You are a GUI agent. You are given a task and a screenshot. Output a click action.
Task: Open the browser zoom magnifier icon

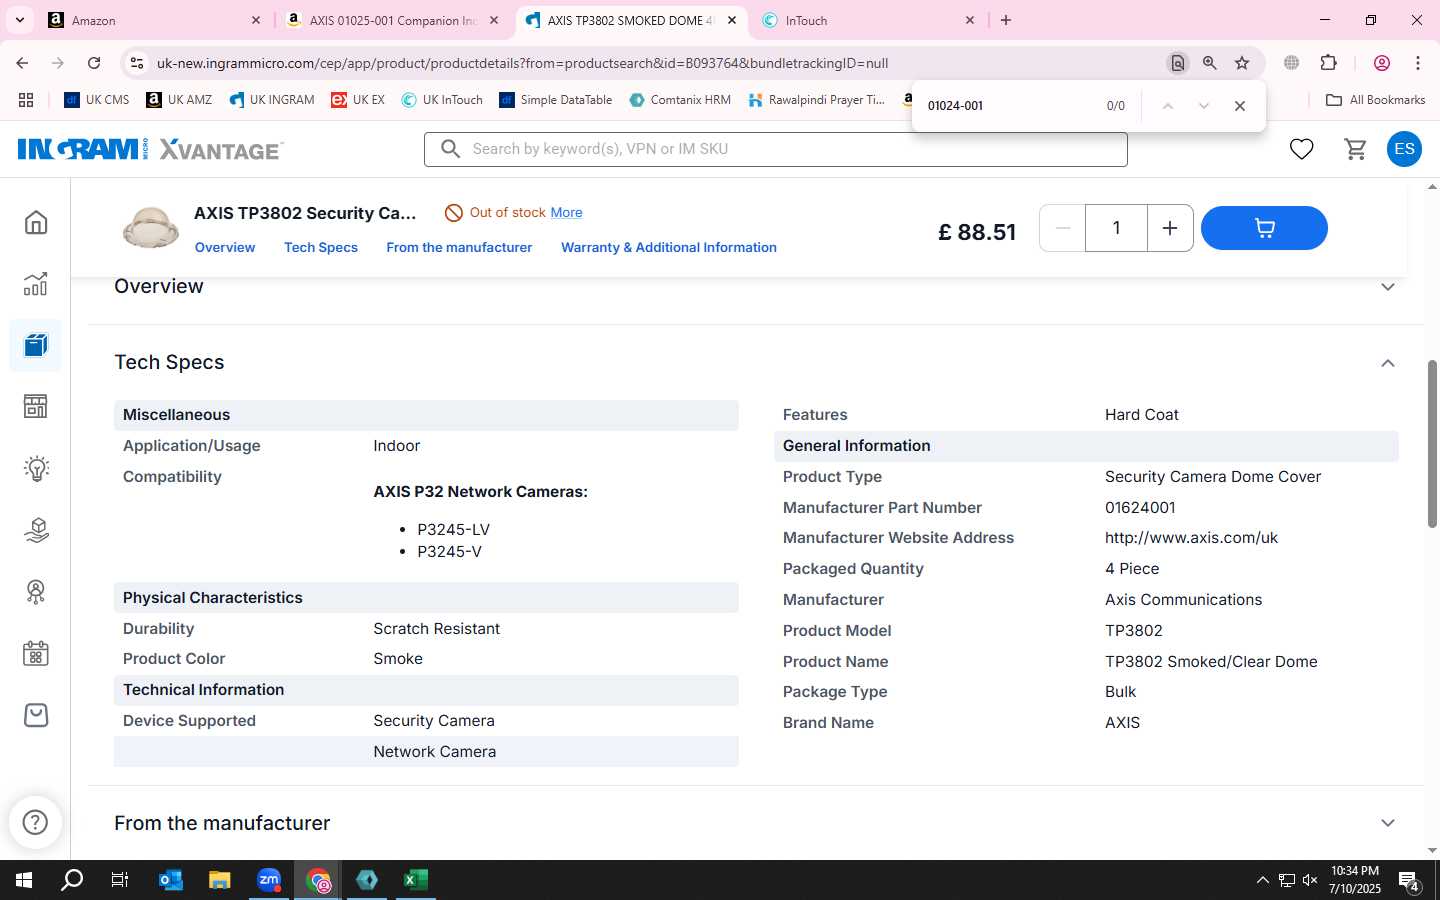coord(1210,63)
